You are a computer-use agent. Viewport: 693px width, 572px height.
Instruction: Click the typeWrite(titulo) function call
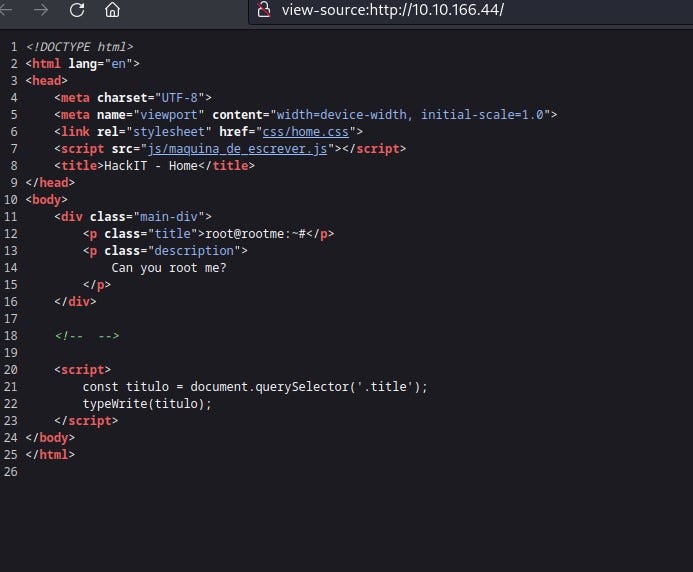pos(147,403)
